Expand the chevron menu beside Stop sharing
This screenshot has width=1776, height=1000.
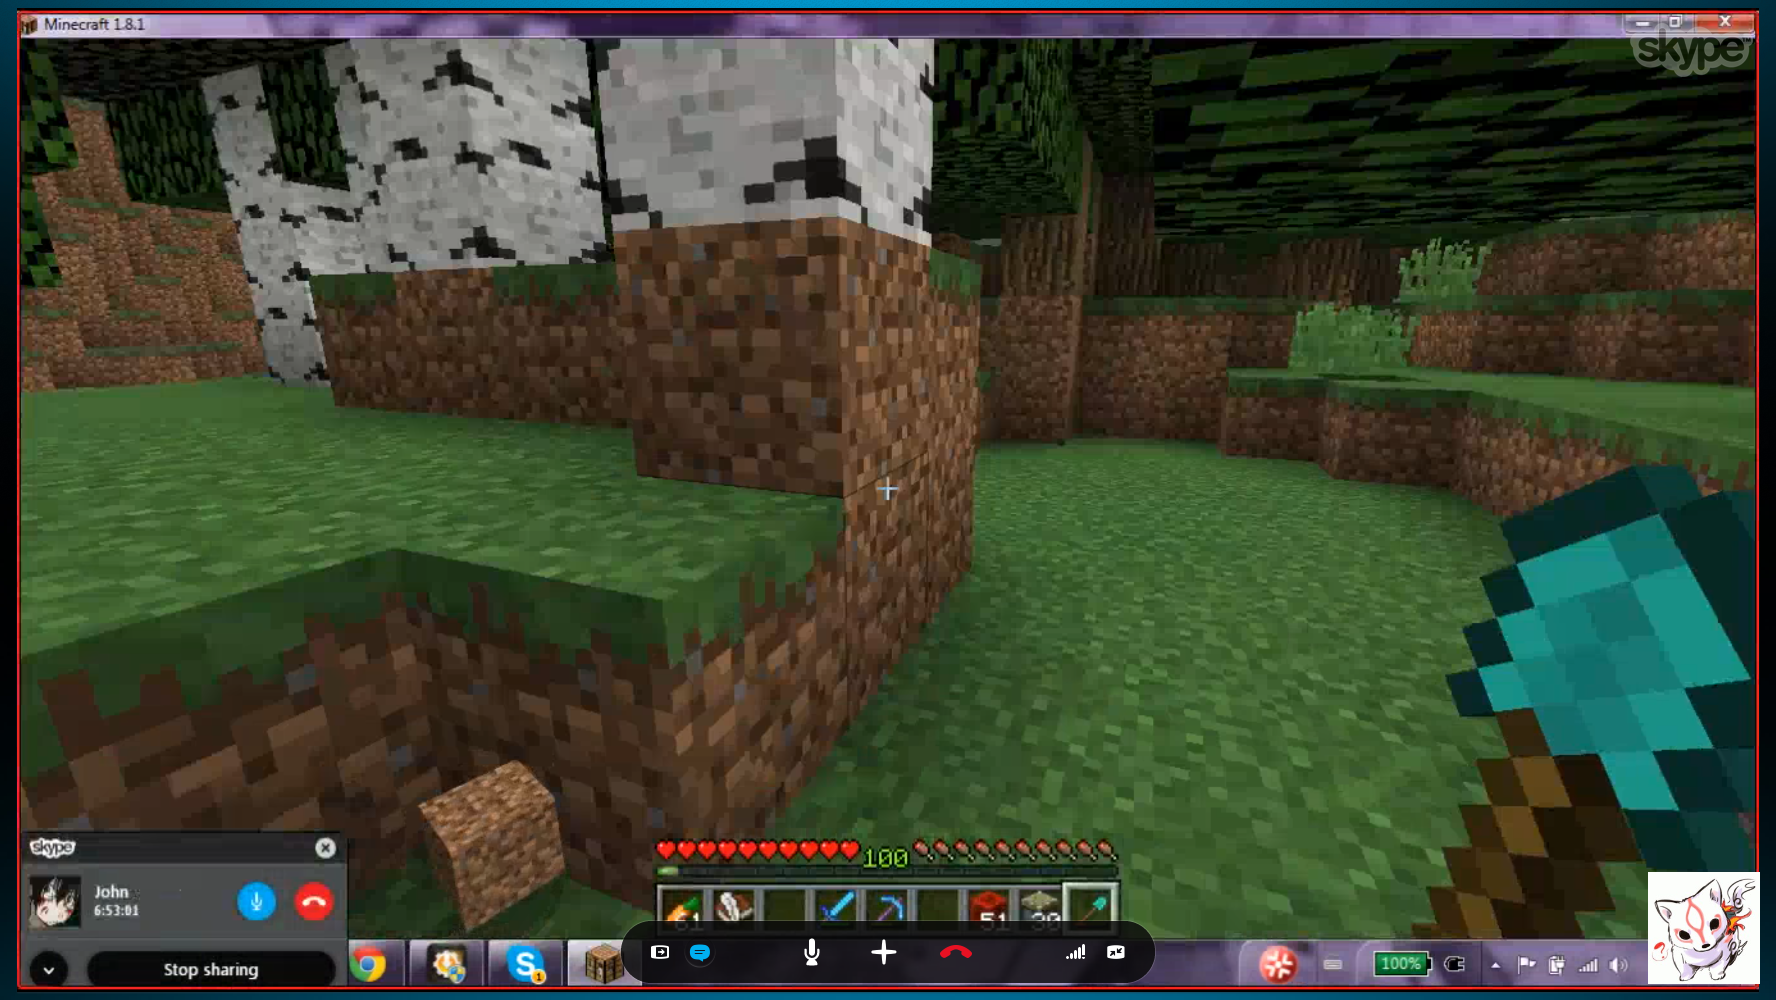point(48,969)
